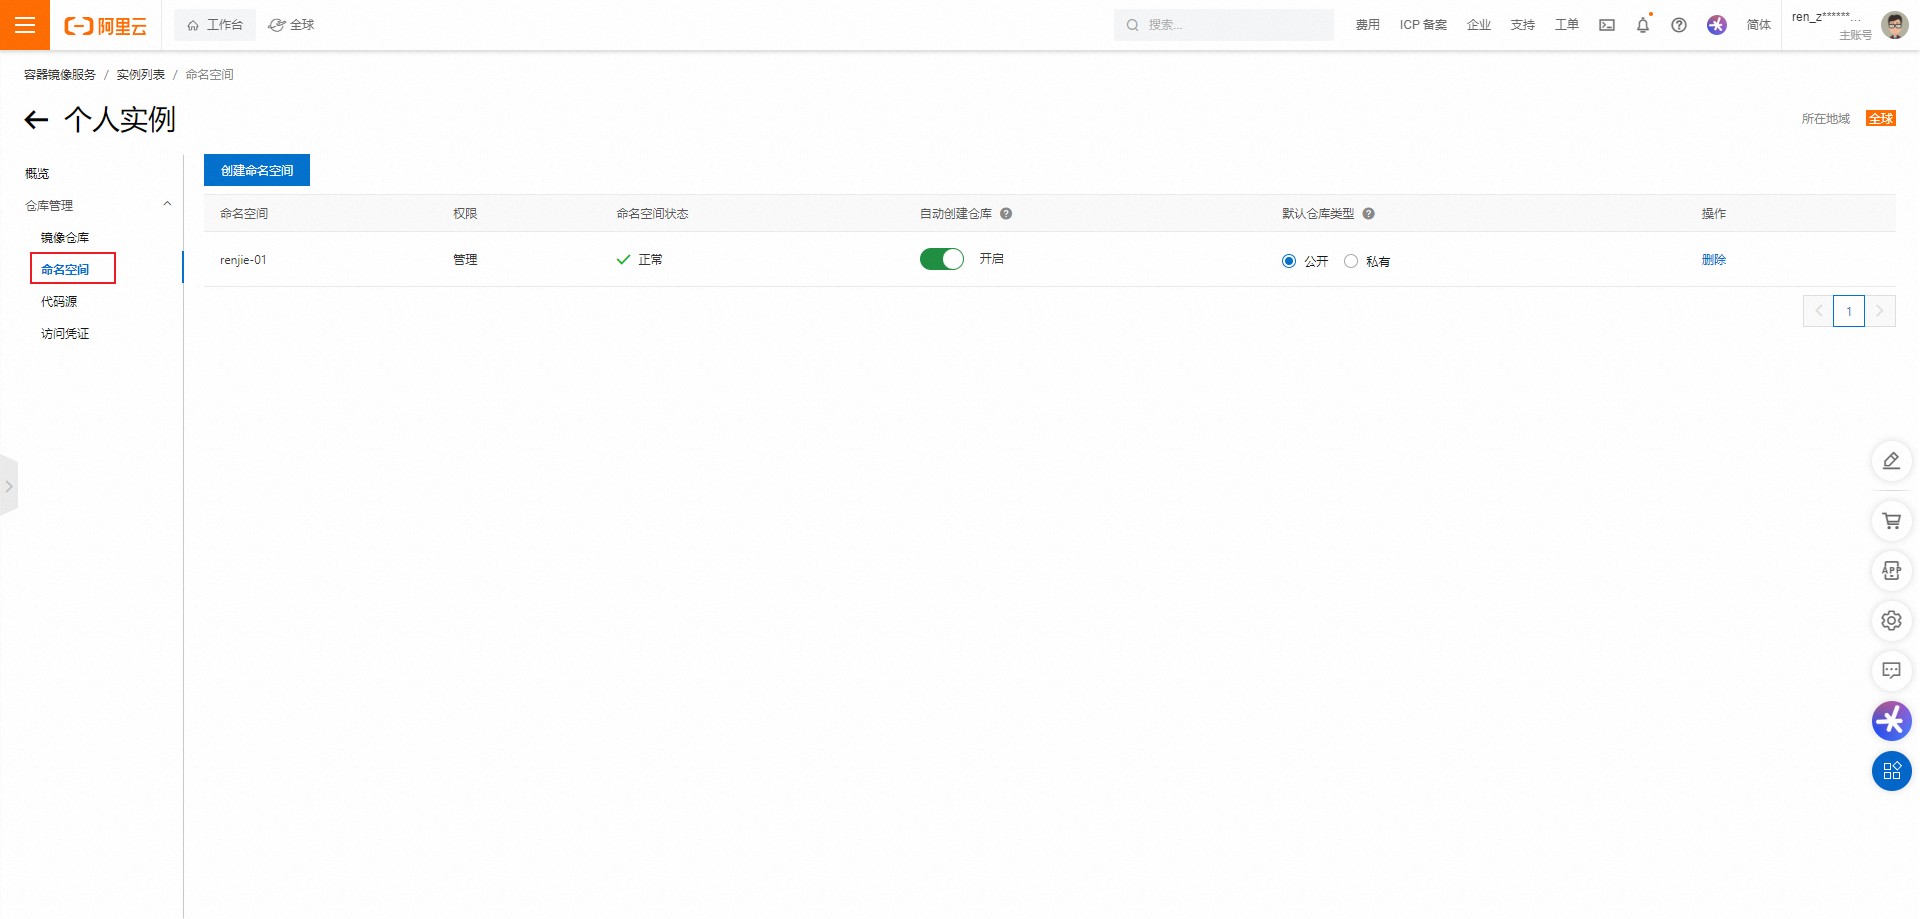
Task: Go to 访问凭证 in the sidebar
Action: (65, 334)
